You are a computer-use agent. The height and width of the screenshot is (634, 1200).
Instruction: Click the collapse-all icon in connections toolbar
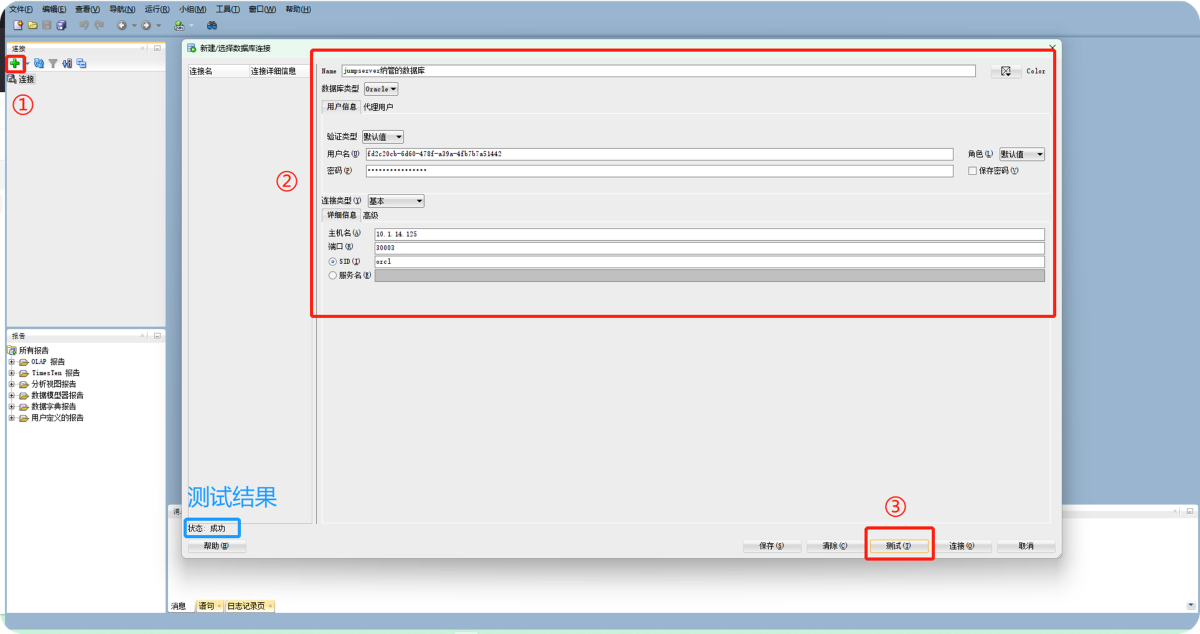coord(81,63)
